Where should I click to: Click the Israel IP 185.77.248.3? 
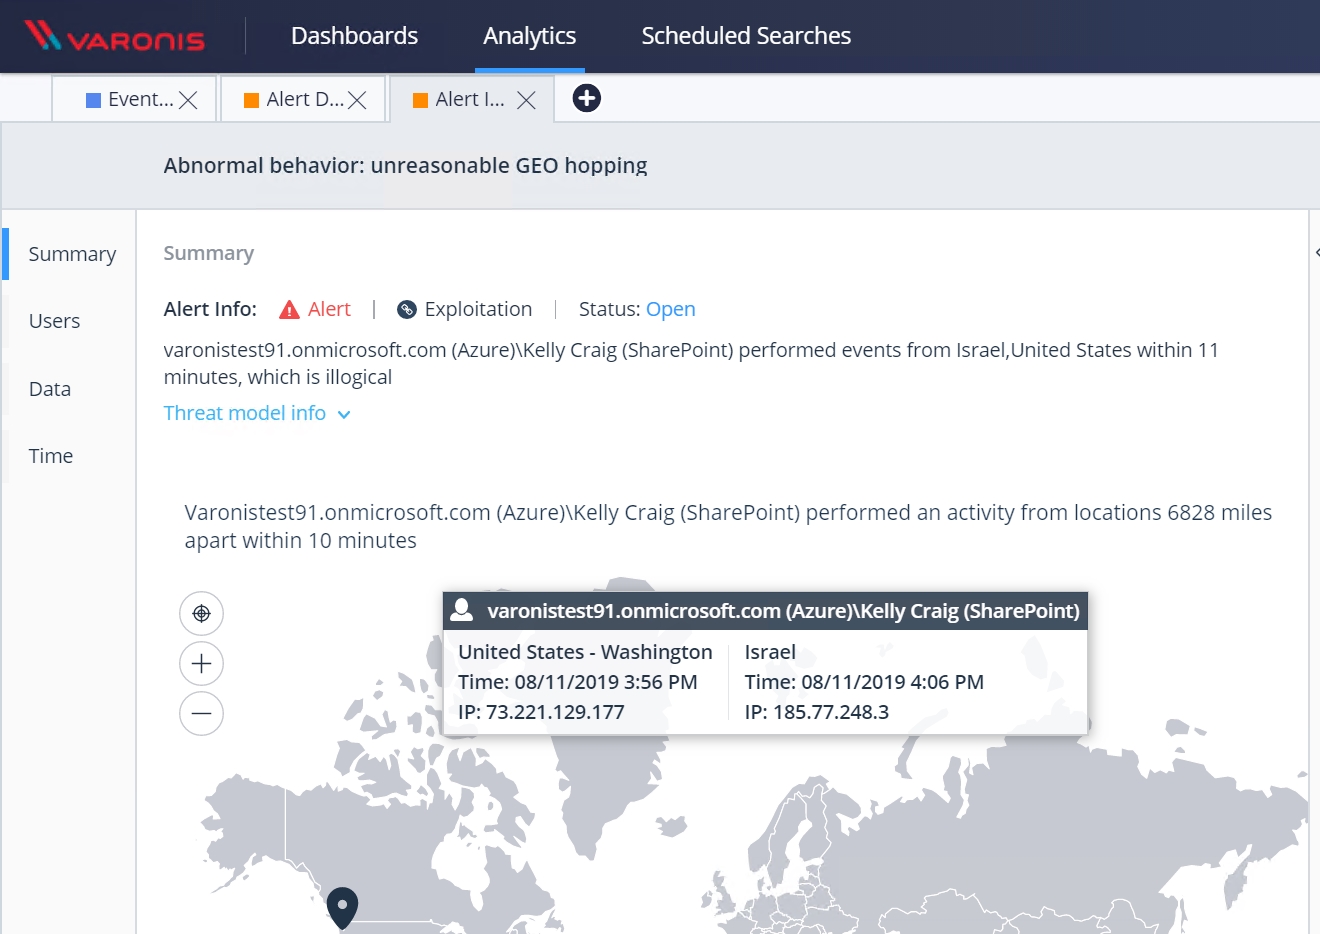817,712
